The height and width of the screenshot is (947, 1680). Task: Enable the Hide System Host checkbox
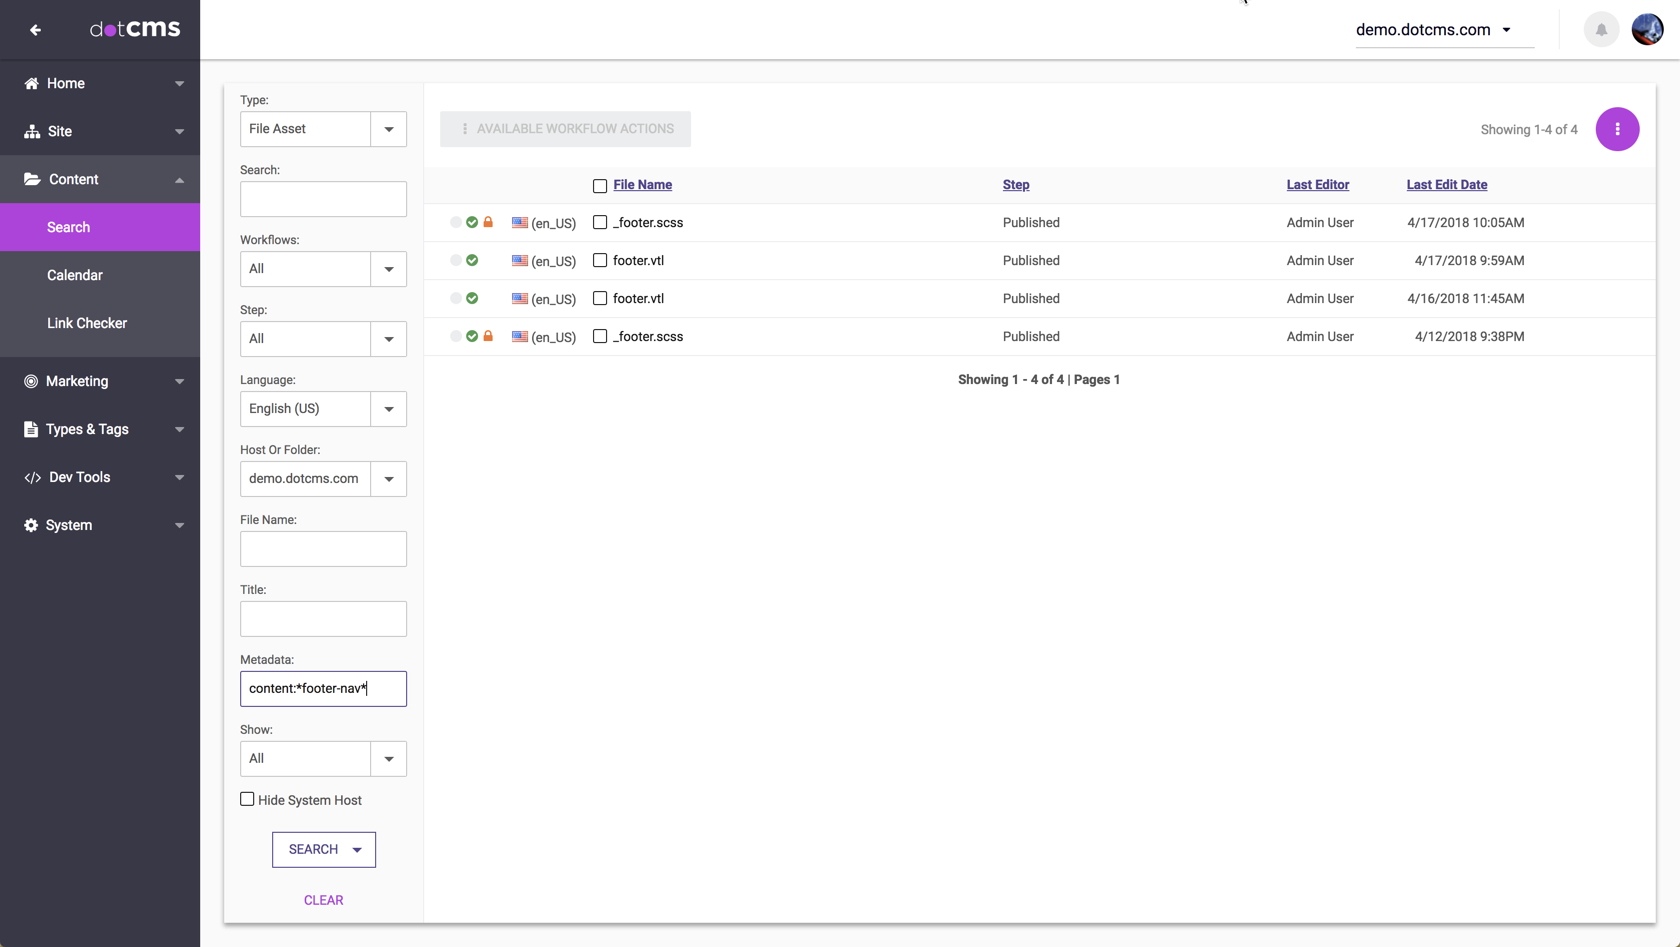(247, 799)
